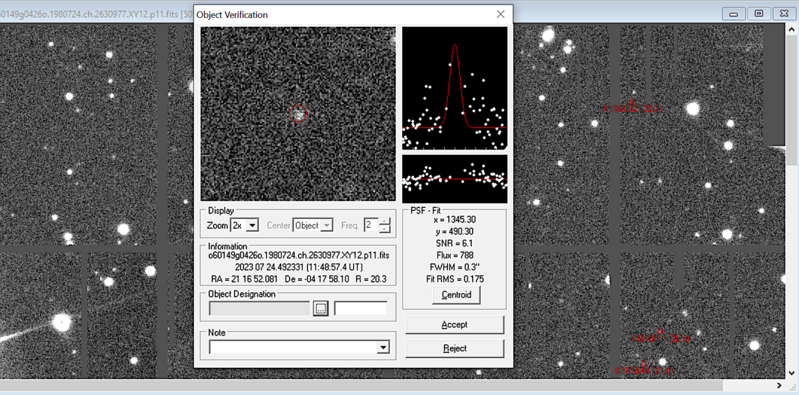Close the background FITS image window
Image resolution: width=799 pixels, height=395 pixels.
(784, 14)
